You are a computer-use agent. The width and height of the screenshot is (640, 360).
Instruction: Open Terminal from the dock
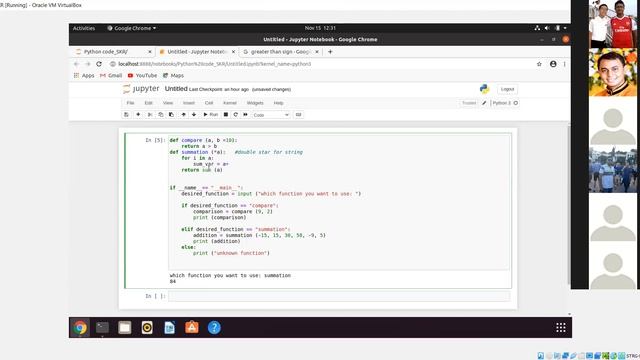[102, 327]
